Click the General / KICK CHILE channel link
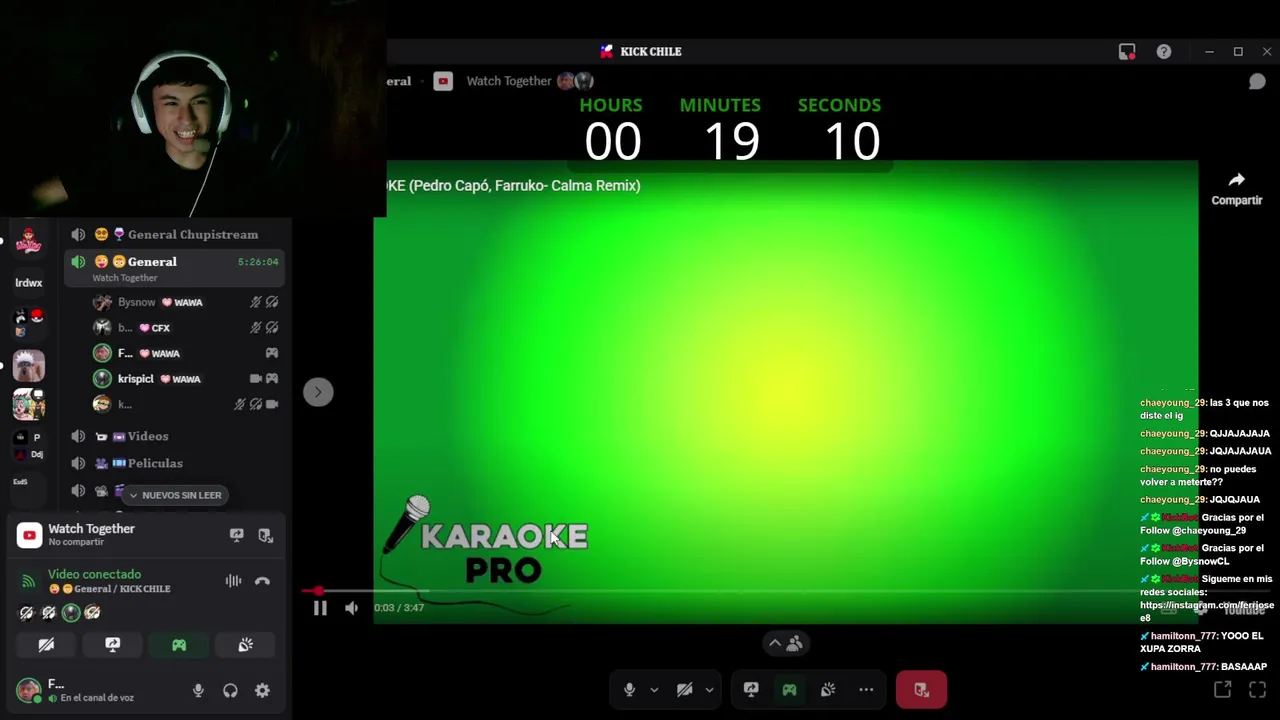1280x720 pixels. pos(110,589)
